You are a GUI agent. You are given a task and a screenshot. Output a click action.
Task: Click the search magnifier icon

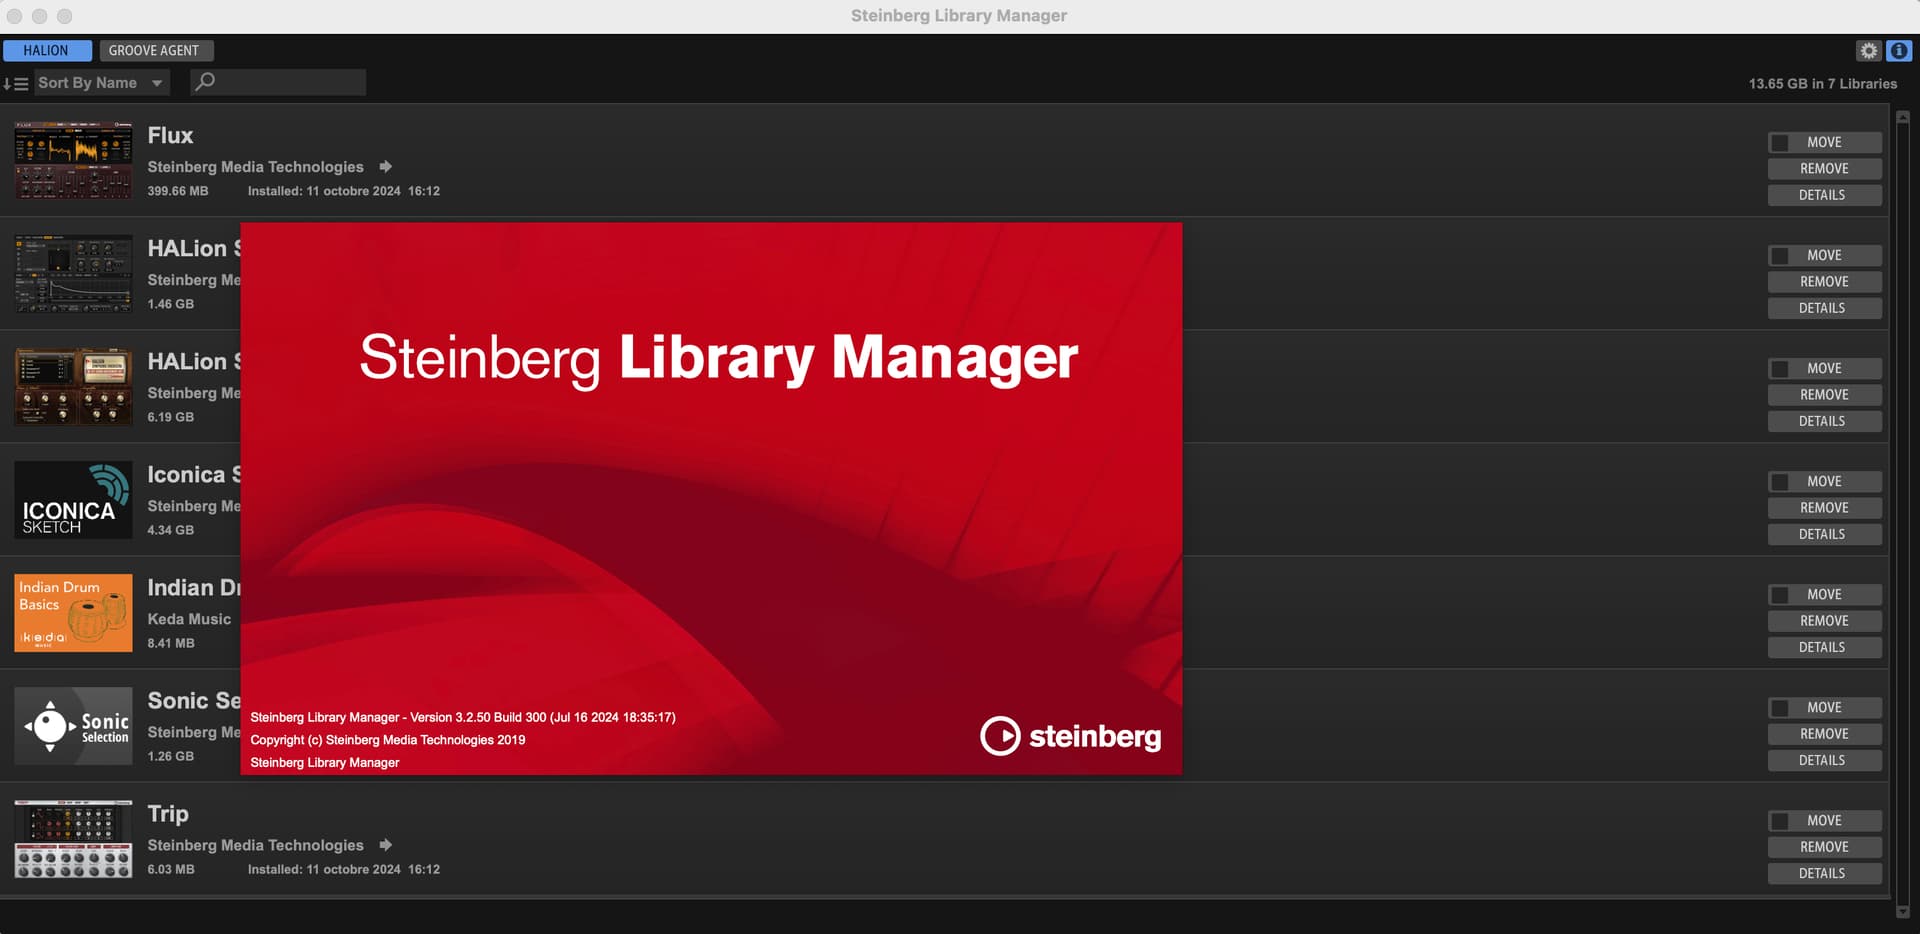point(204,82)
